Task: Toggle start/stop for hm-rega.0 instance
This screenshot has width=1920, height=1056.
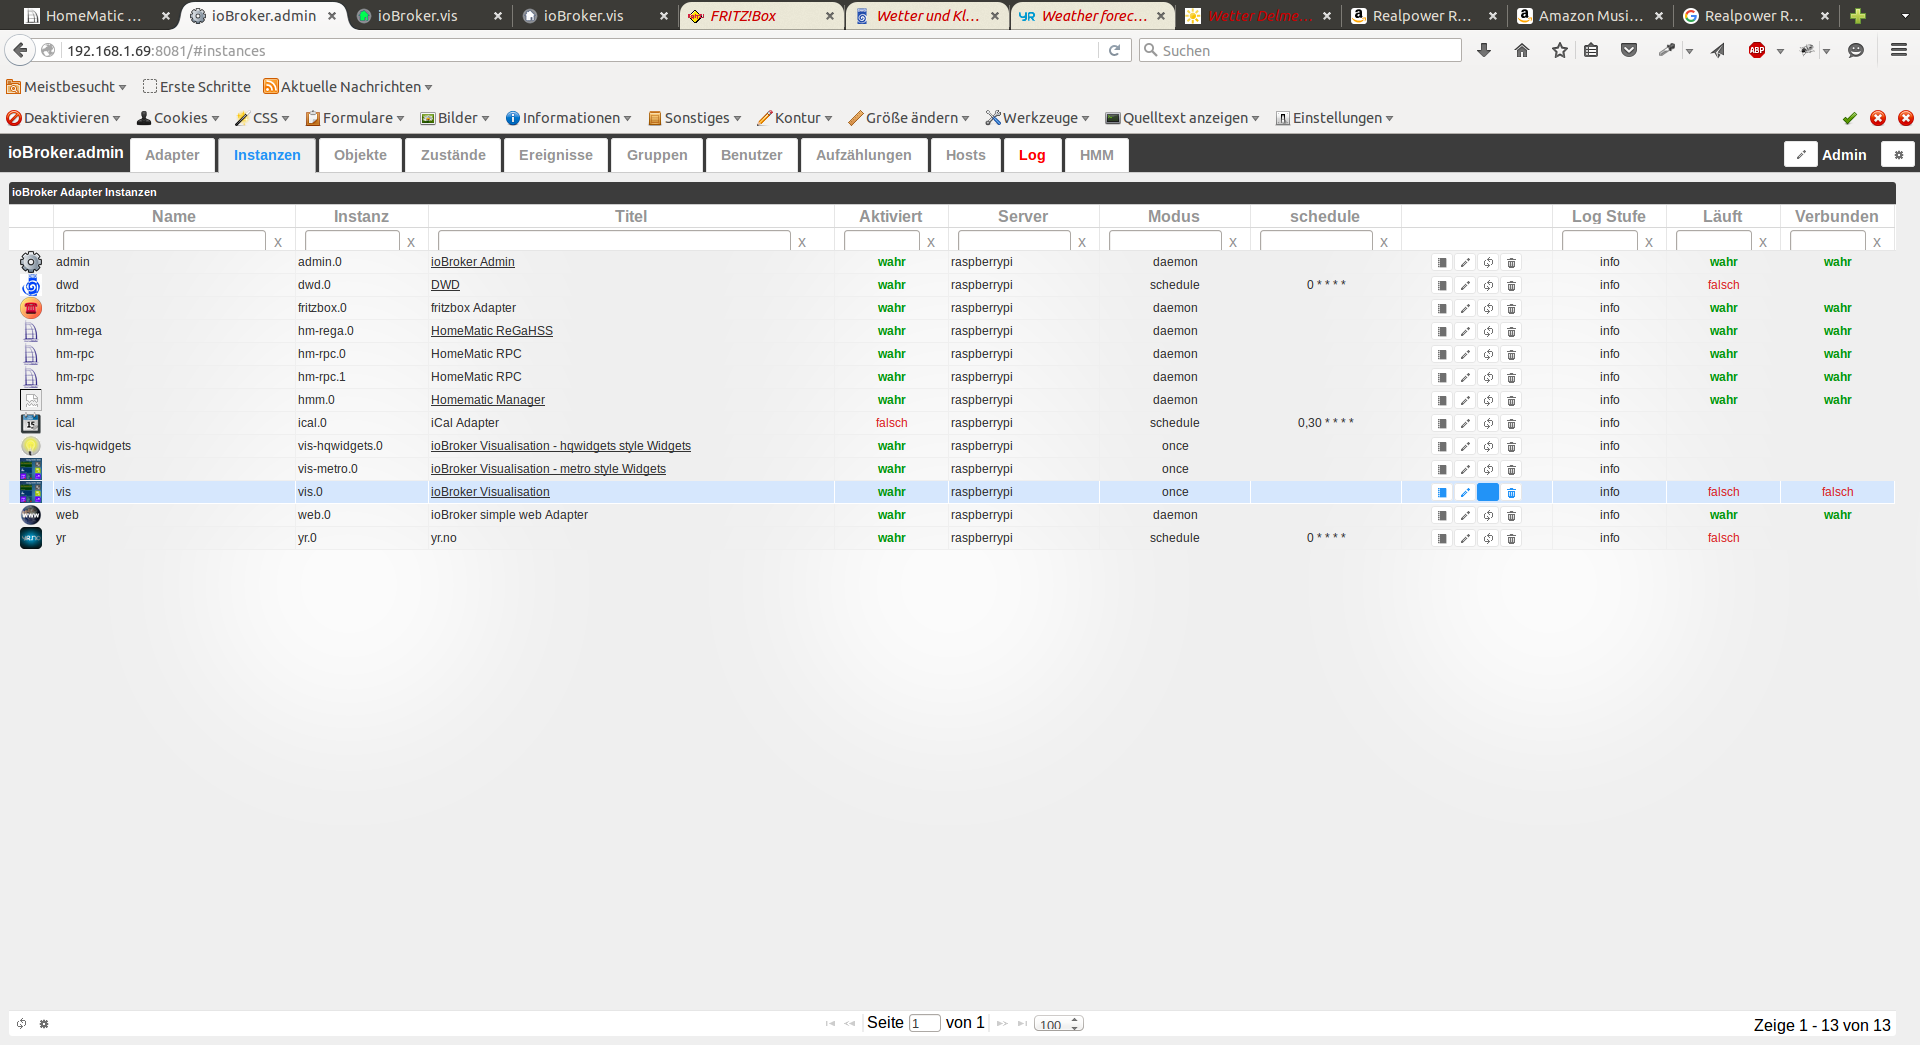Action: click(1442, 331)
